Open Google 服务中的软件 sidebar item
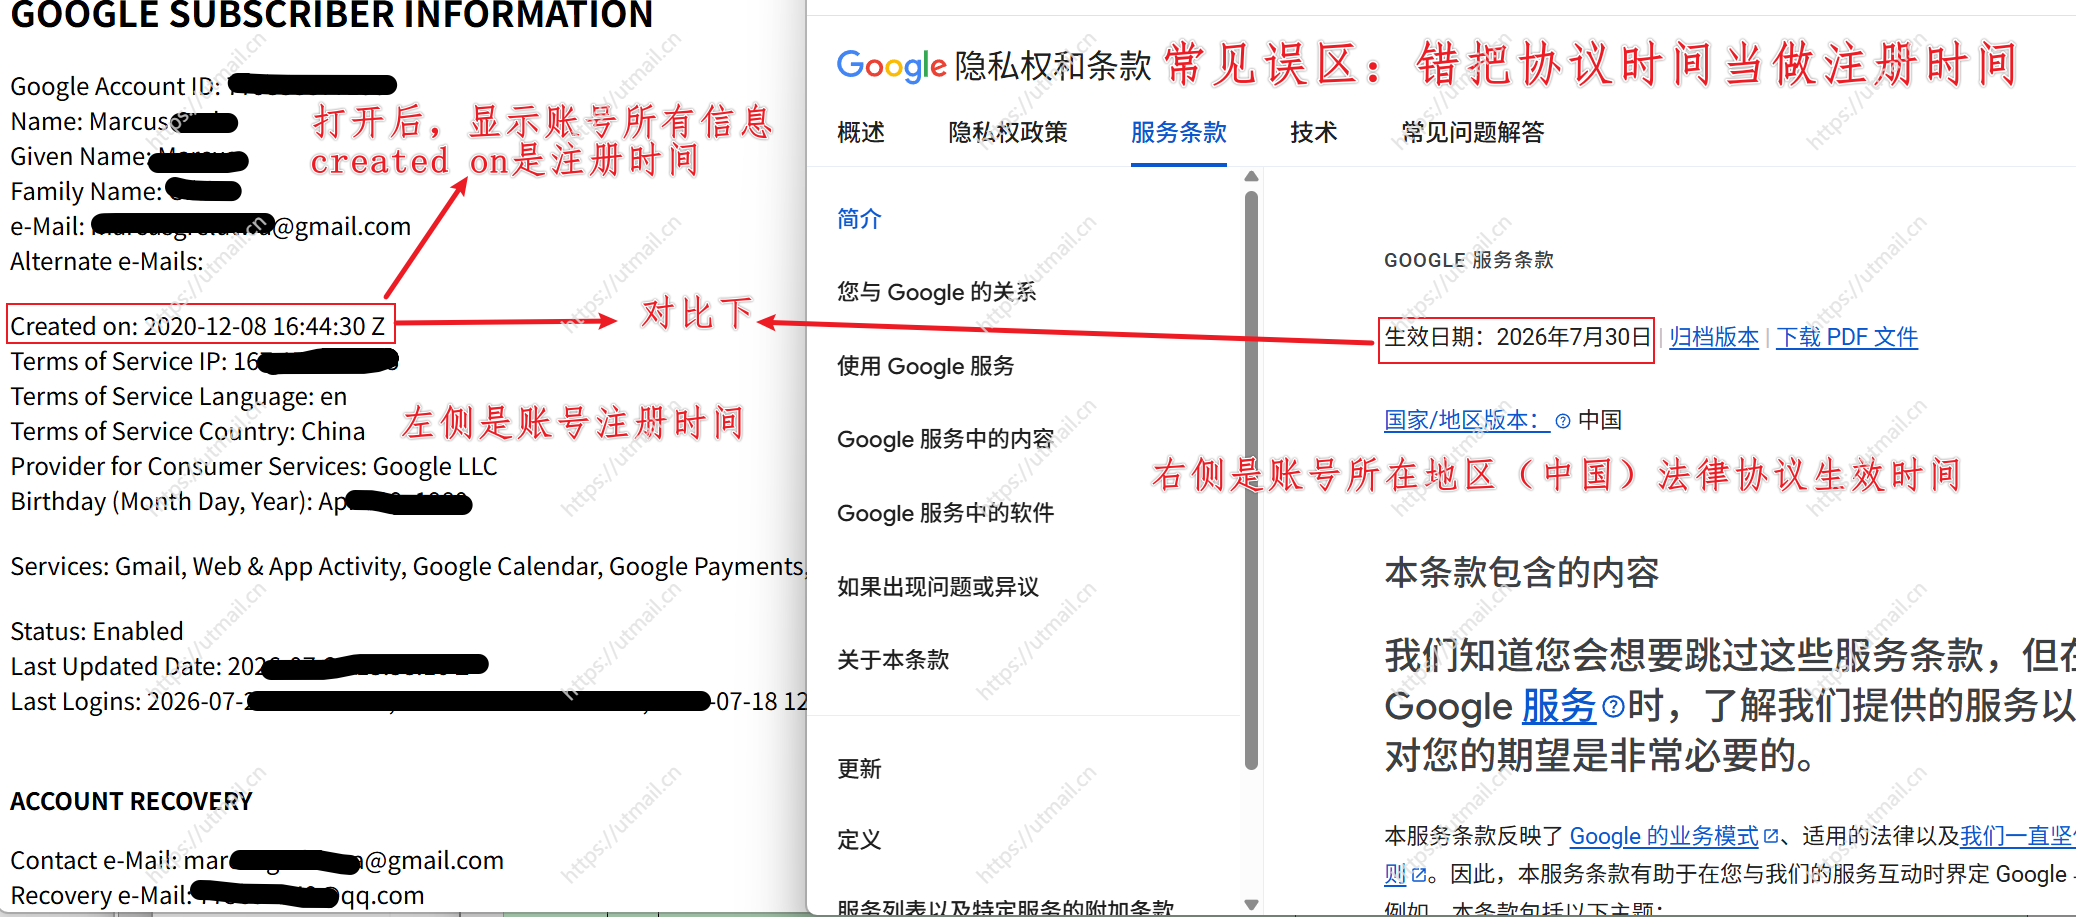 [946, 513]
